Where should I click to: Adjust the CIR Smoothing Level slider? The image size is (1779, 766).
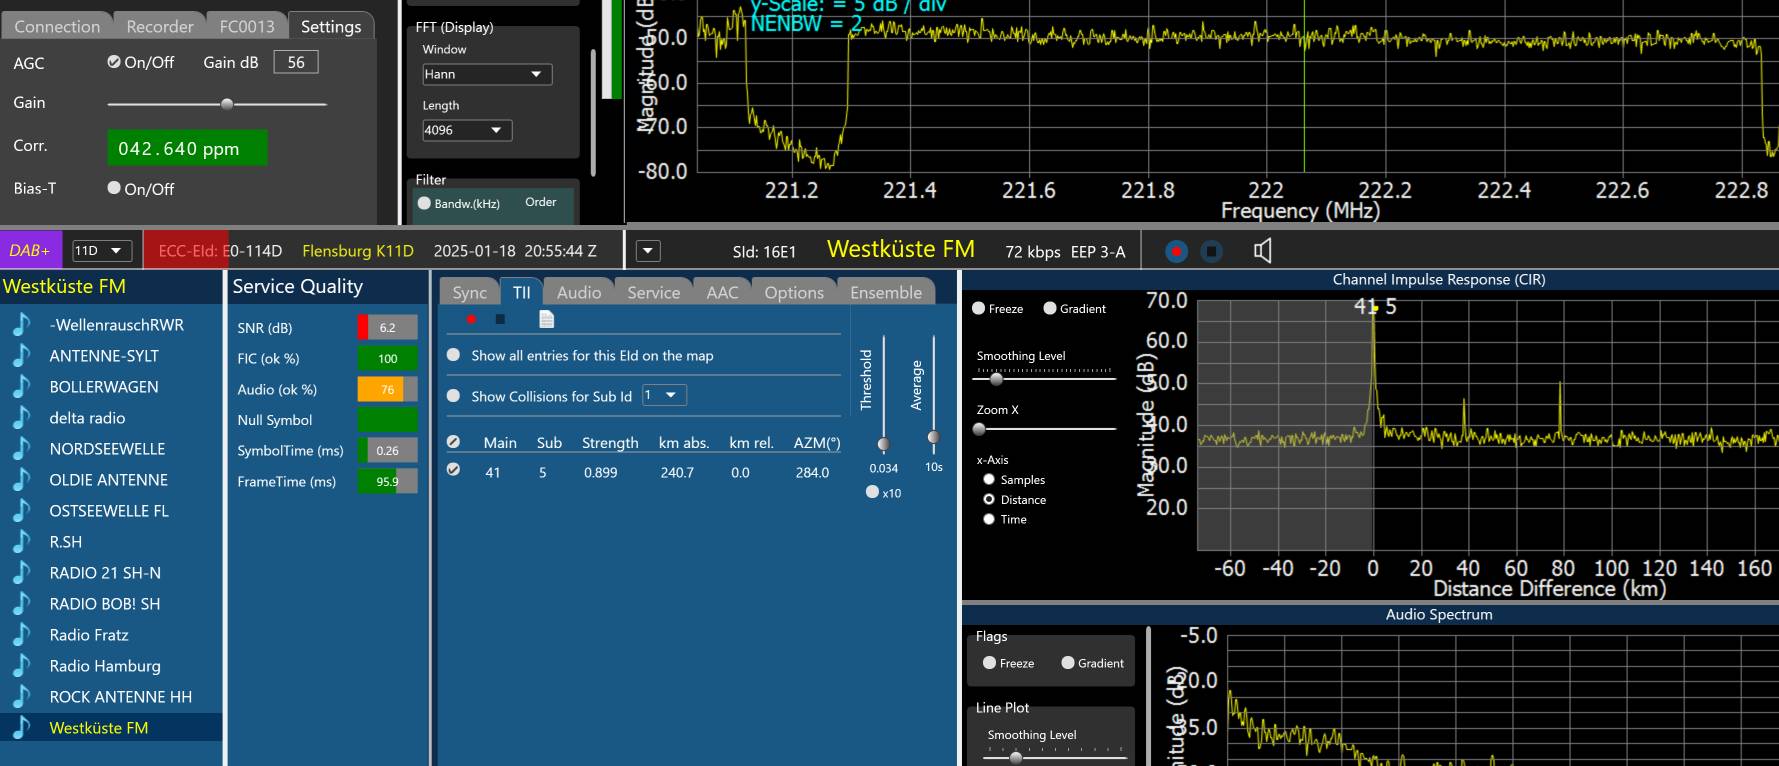pos(996,379)
